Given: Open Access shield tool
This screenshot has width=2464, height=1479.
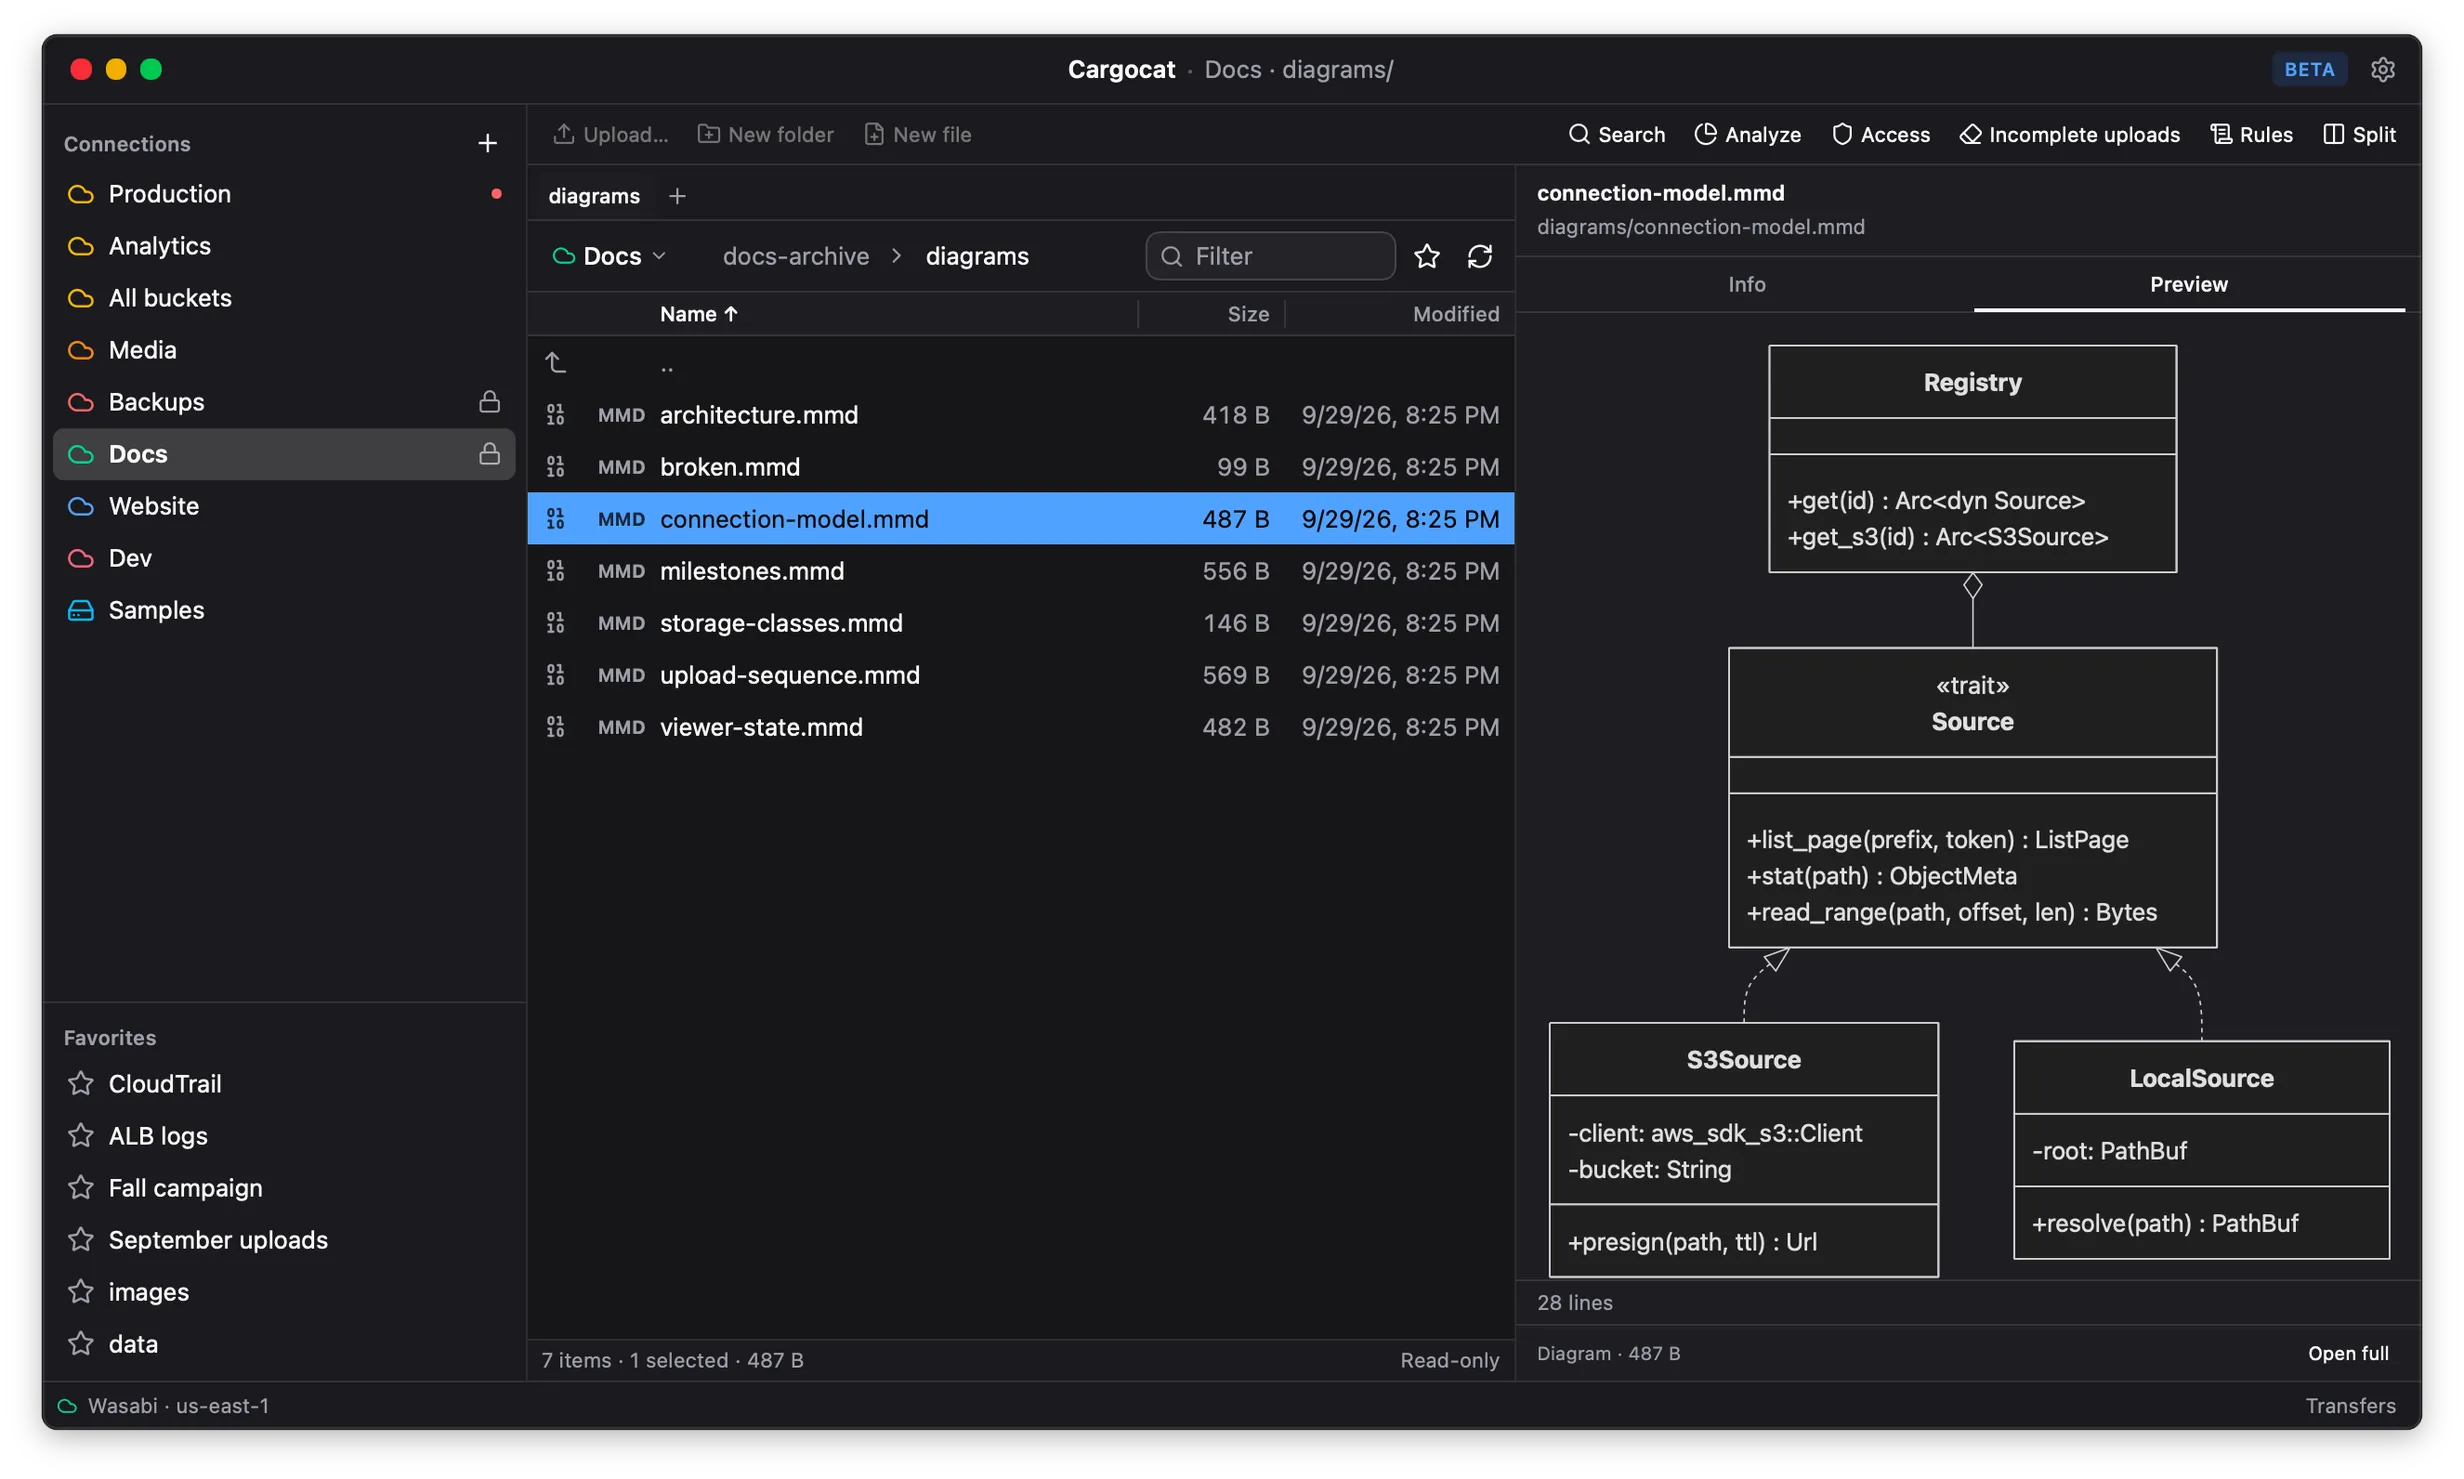Looking at the screenshot, I should point(1880,134).
